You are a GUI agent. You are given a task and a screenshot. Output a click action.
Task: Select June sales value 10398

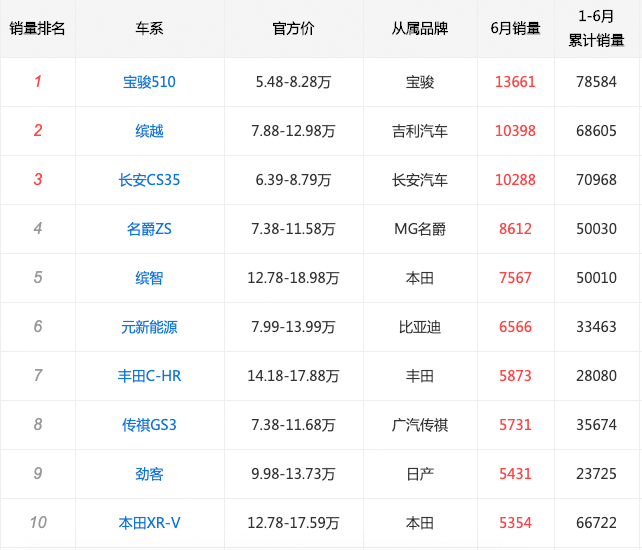[x=515, y=131]
